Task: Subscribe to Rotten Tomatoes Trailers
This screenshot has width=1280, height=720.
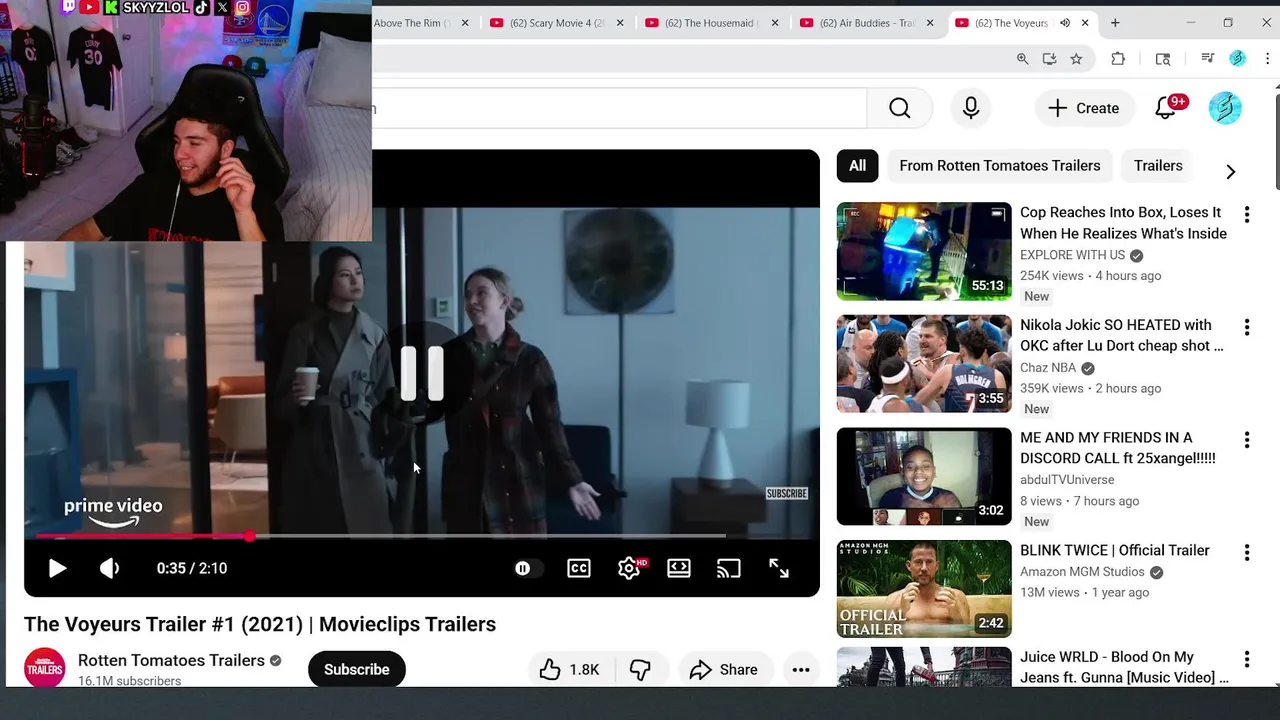Action: [357, 670]
